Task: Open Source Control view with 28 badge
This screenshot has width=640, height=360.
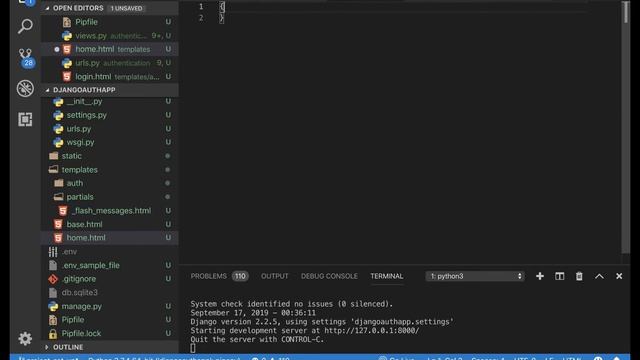Action: [x=25, y=57]
